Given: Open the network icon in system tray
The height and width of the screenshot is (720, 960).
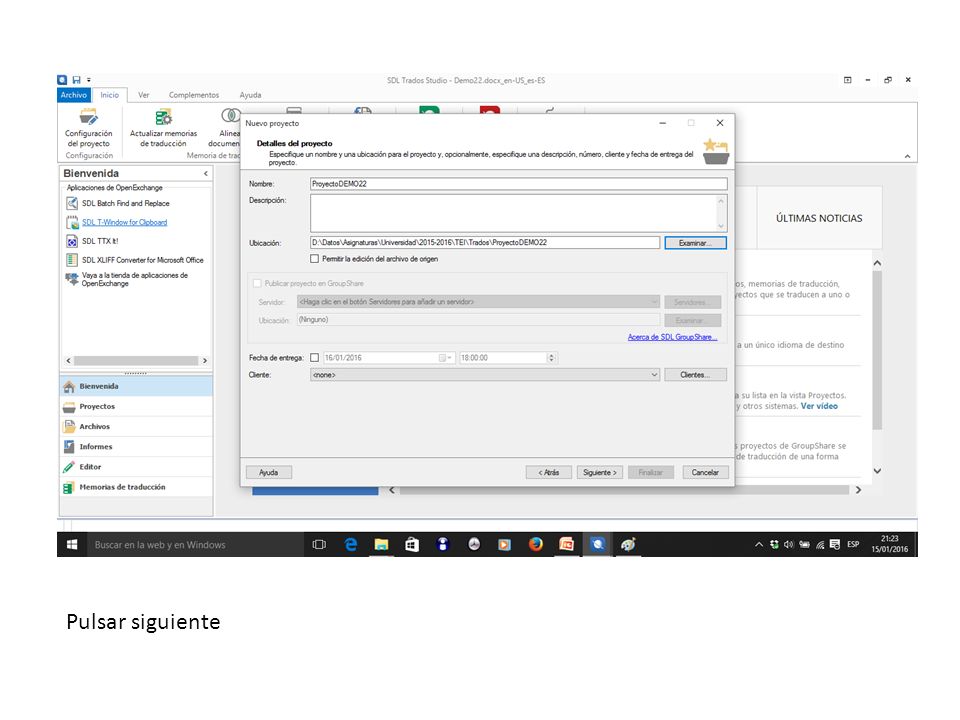Looking at the screenshot, I should point(820,544).
